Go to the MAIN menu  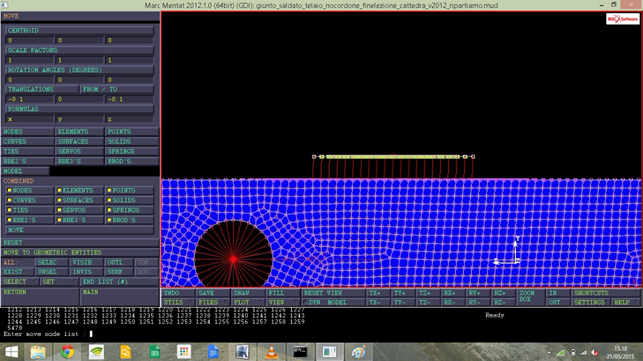click(x=119, y=296)
